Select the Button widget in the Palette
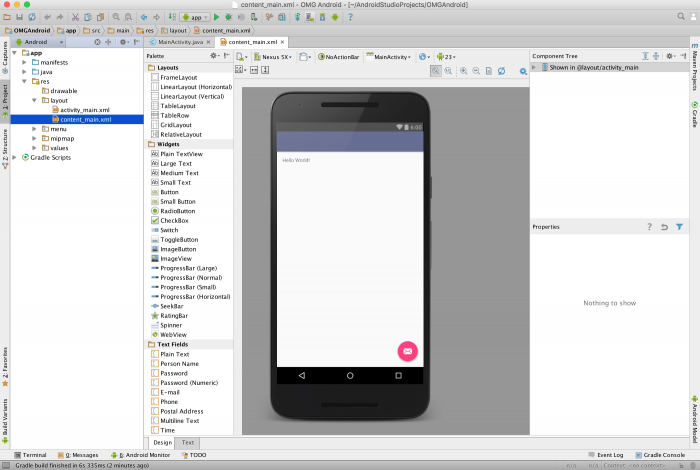Screen dimensions: 700x470 coord(169,192)
